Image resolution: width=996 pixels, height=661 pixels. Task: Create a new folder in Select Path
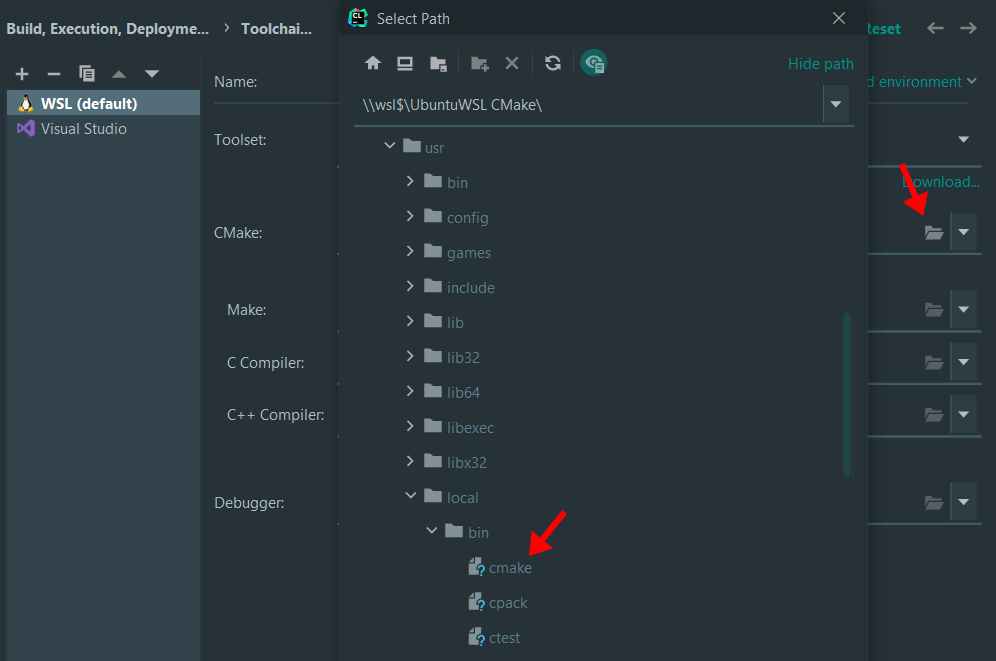(x=480, y=63)
